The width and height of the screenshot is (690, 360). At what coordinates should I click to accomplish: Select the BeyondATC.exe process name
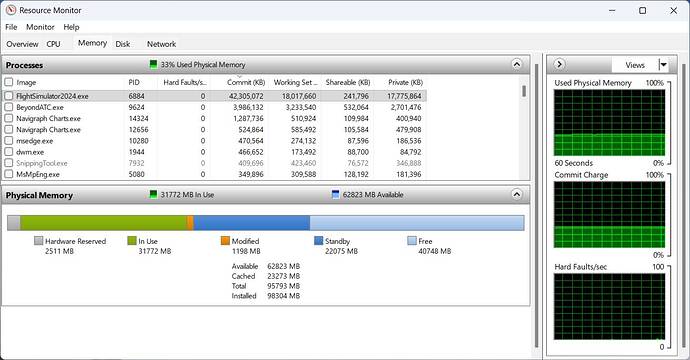(40, 107)
